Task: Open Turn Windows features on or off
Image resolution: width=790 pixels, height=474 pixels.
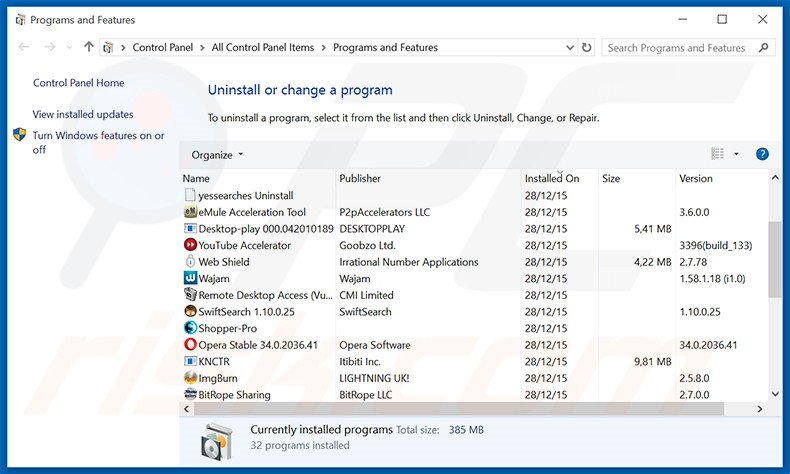Action: [x=98, y=143]
